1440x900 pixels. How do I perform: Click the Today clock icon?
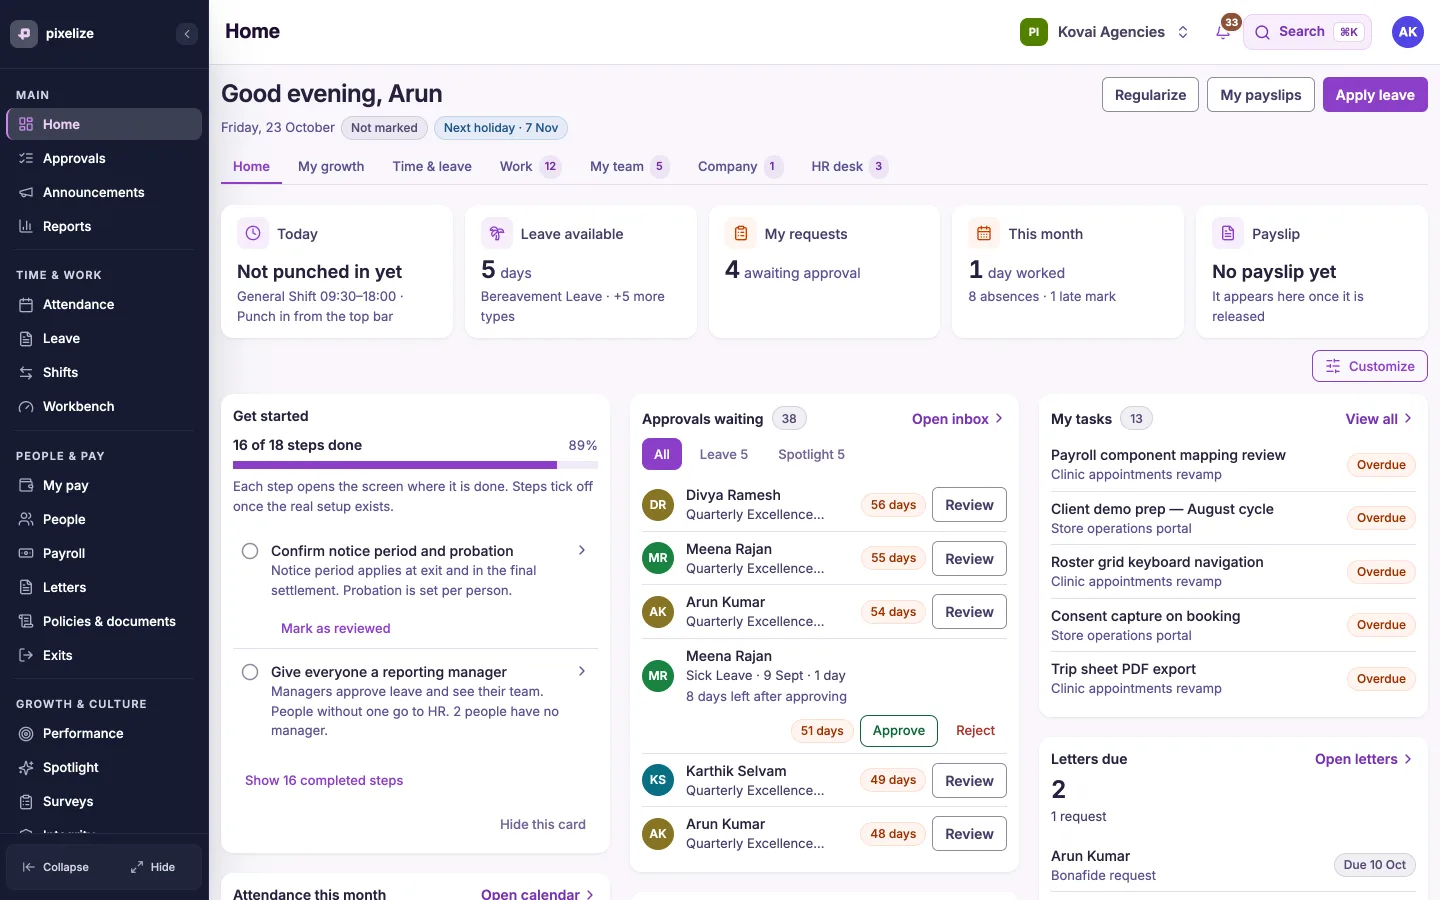[253, 233]
